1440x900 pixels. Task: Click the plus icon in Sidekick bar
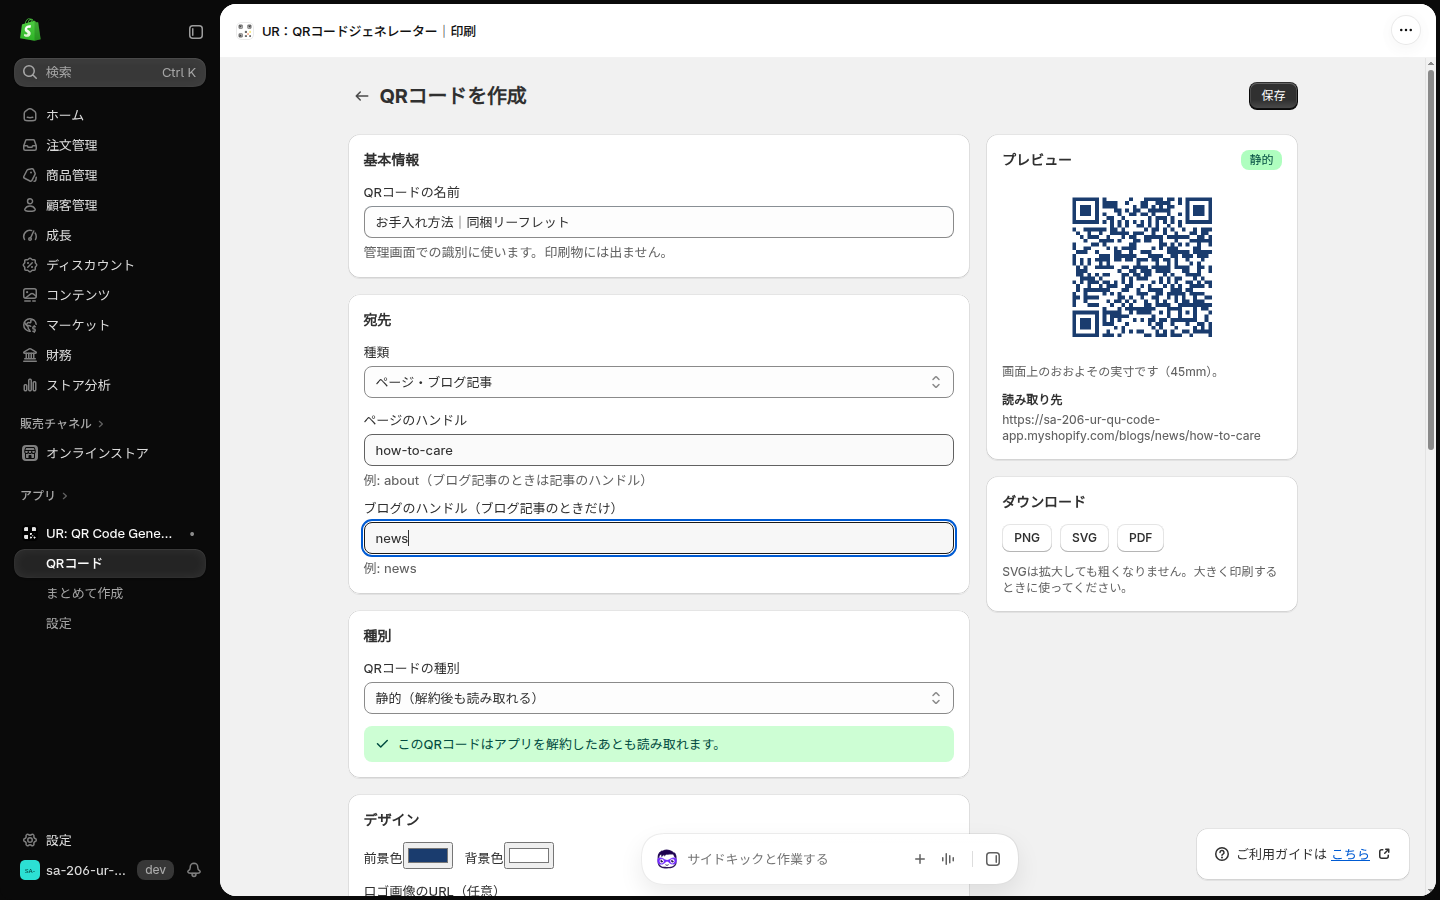click(920, 859)
